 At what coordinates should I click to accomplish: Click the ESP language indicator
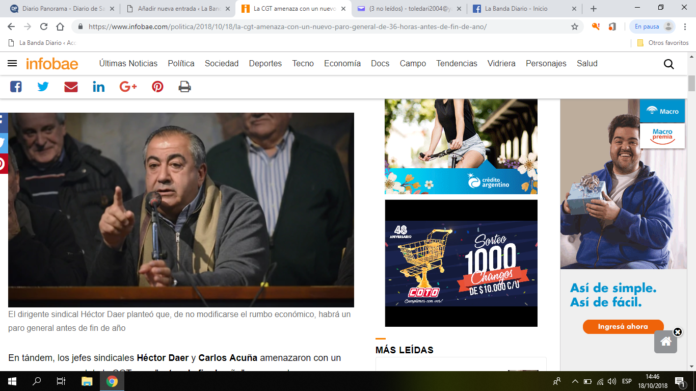[627, 381]
